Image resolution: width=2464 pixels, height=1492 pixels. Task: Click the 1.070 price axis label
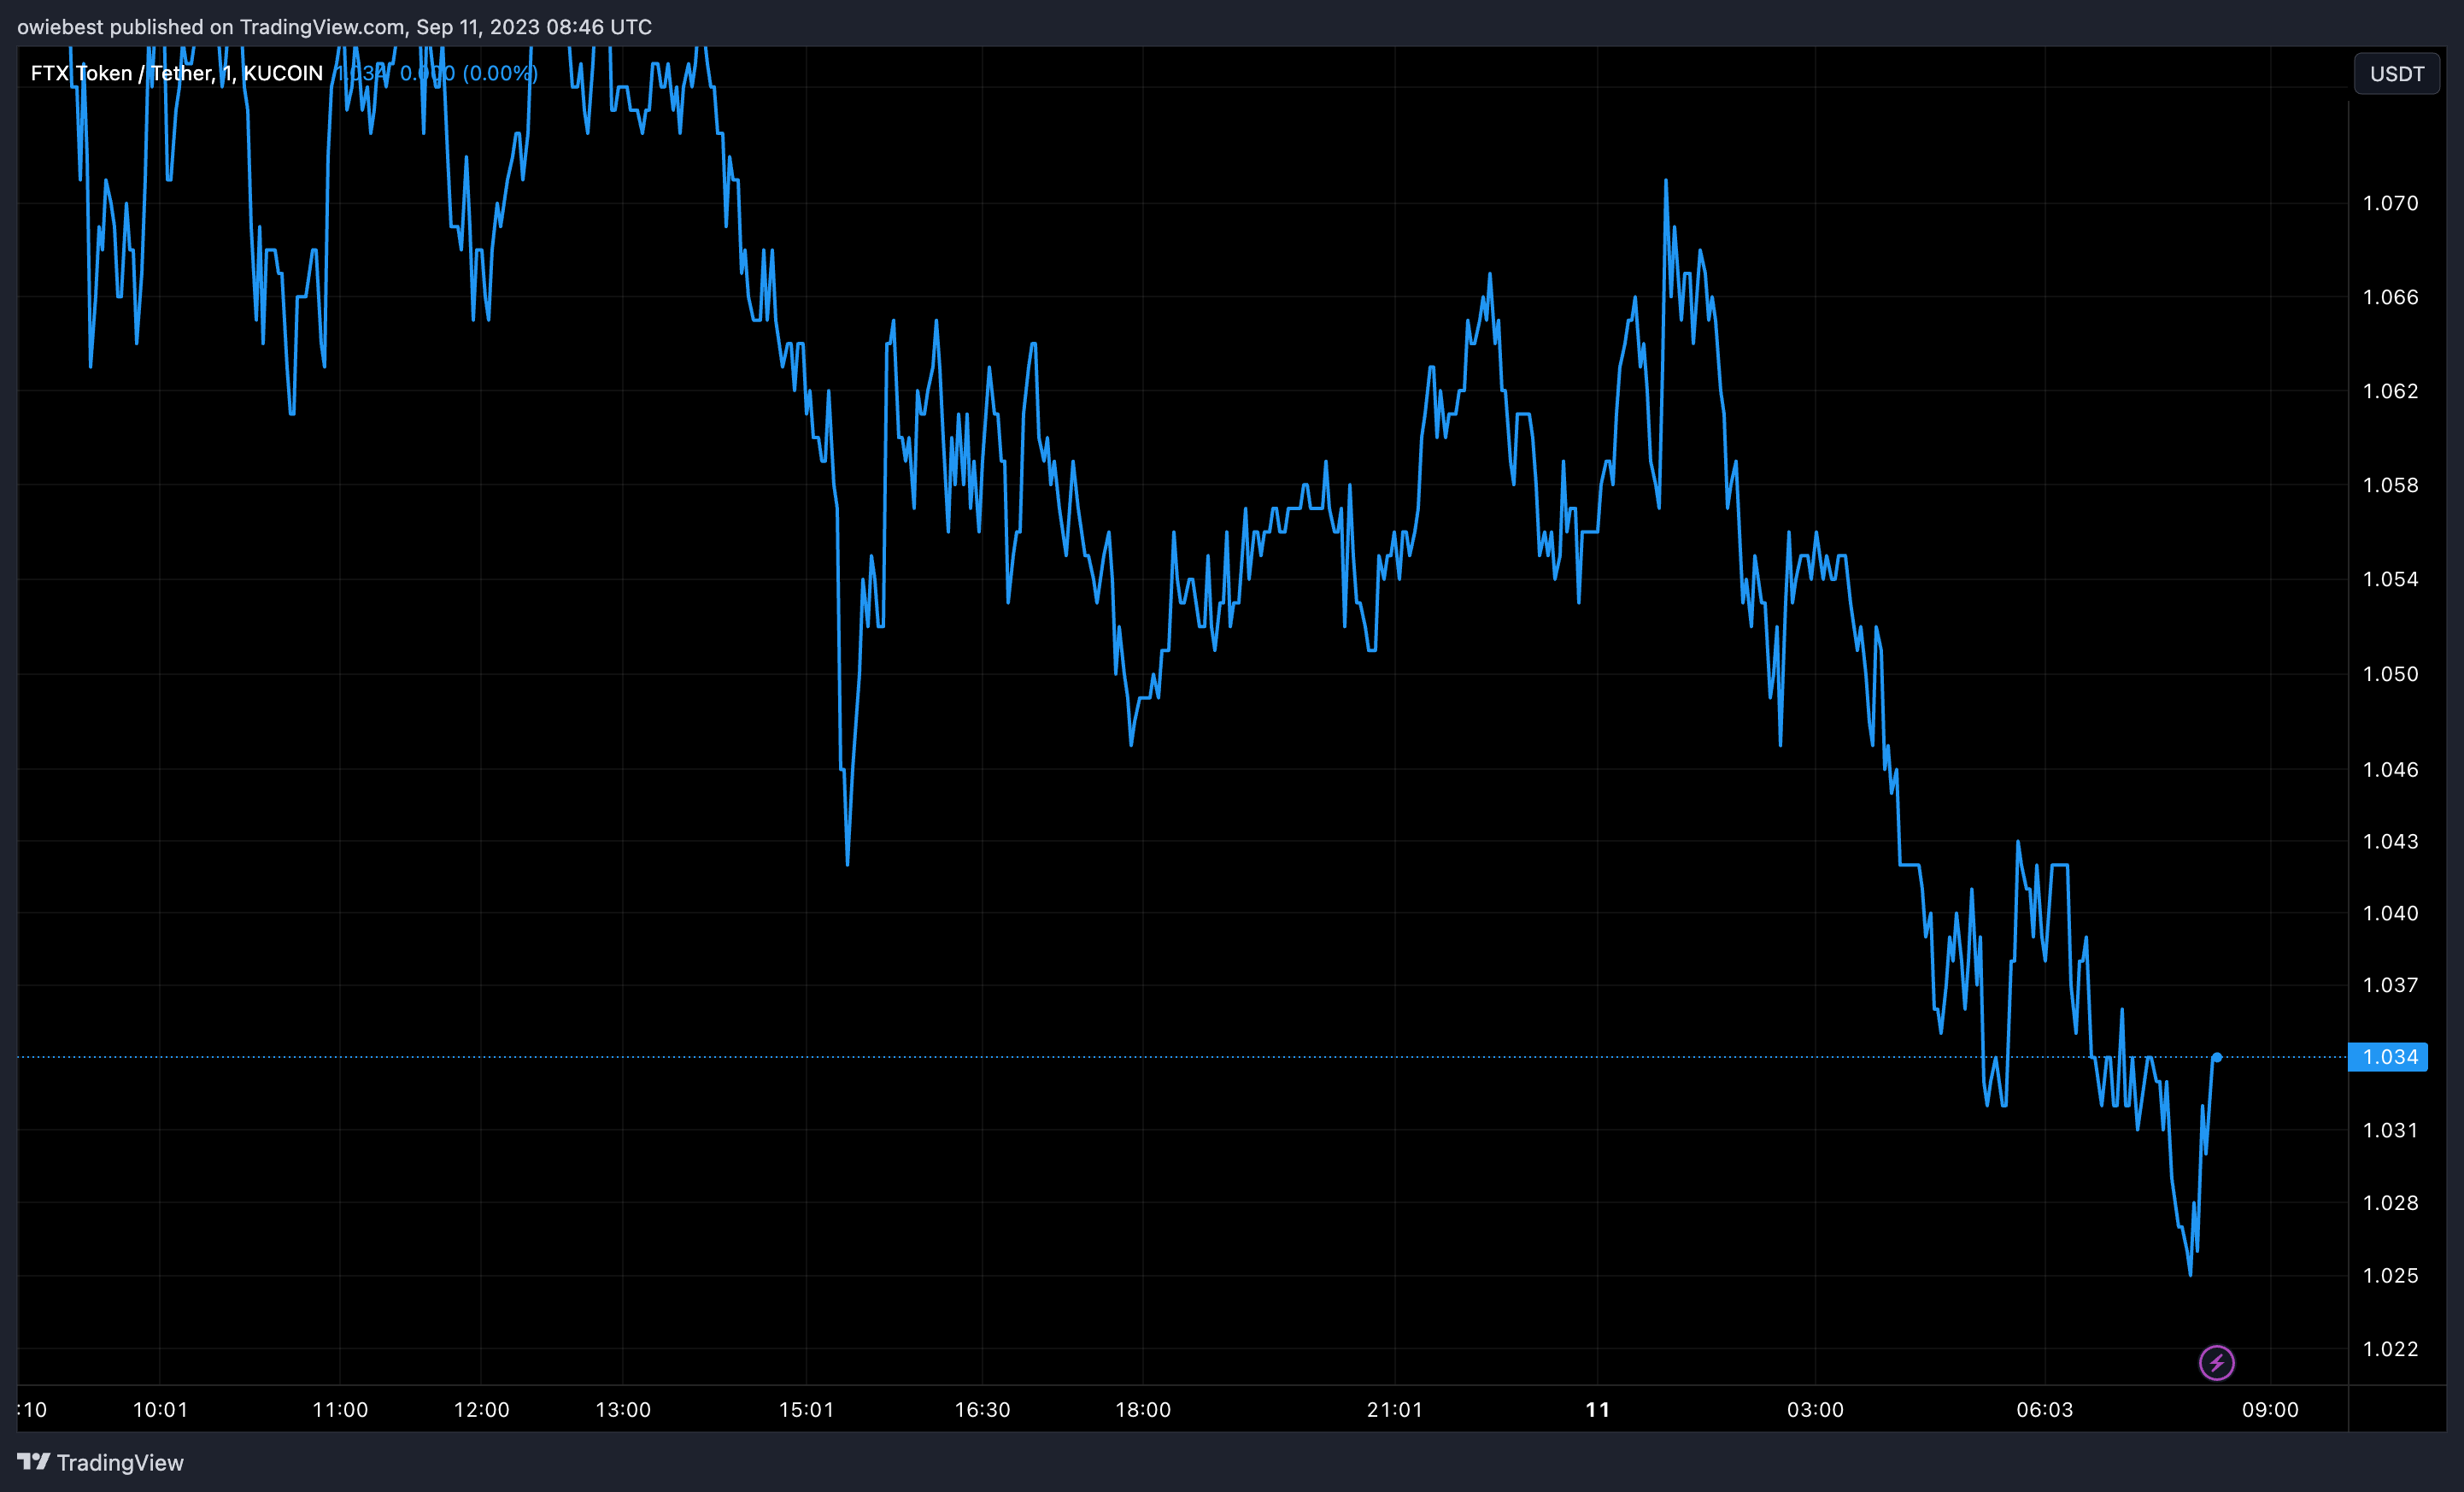click(x=2390, y=203)
